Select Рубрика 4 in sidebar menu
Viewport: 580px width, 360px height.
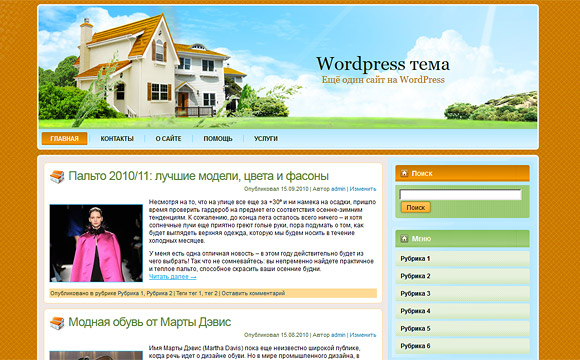(462, 311)
